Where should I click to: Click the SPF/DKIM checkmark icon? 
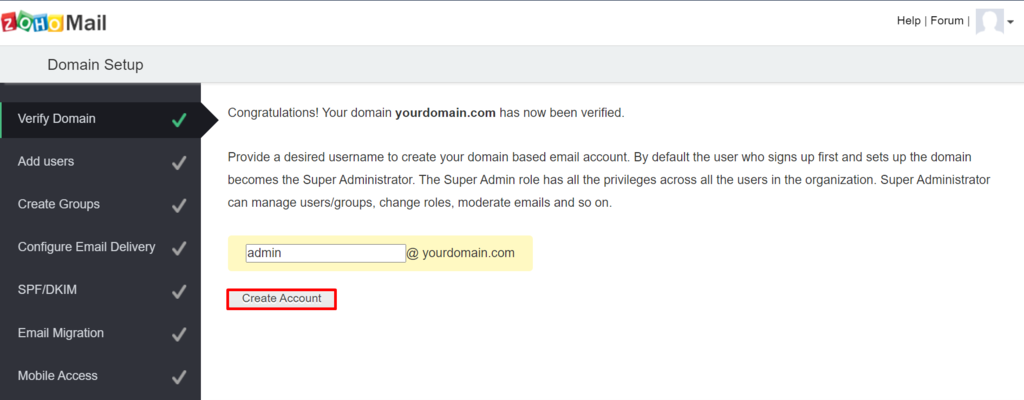[179, 292]
